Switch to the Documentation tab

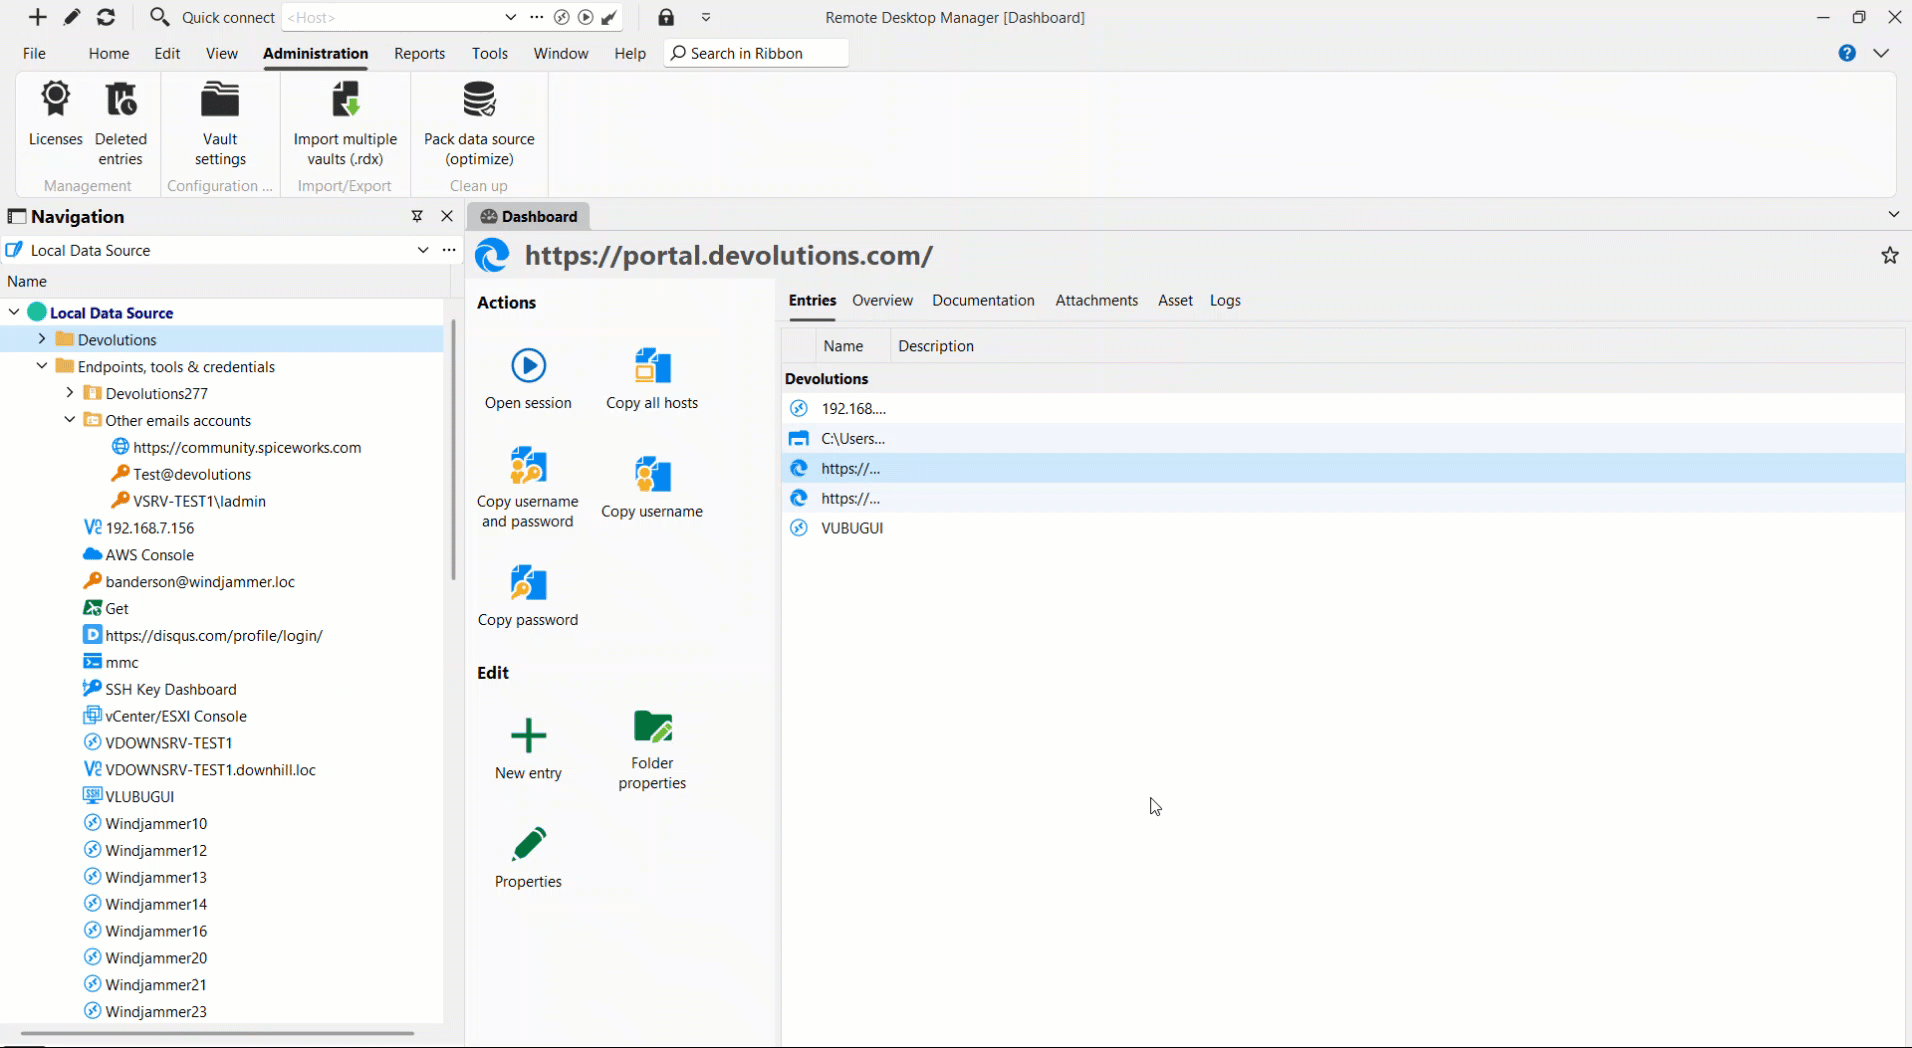coord(982,300)
